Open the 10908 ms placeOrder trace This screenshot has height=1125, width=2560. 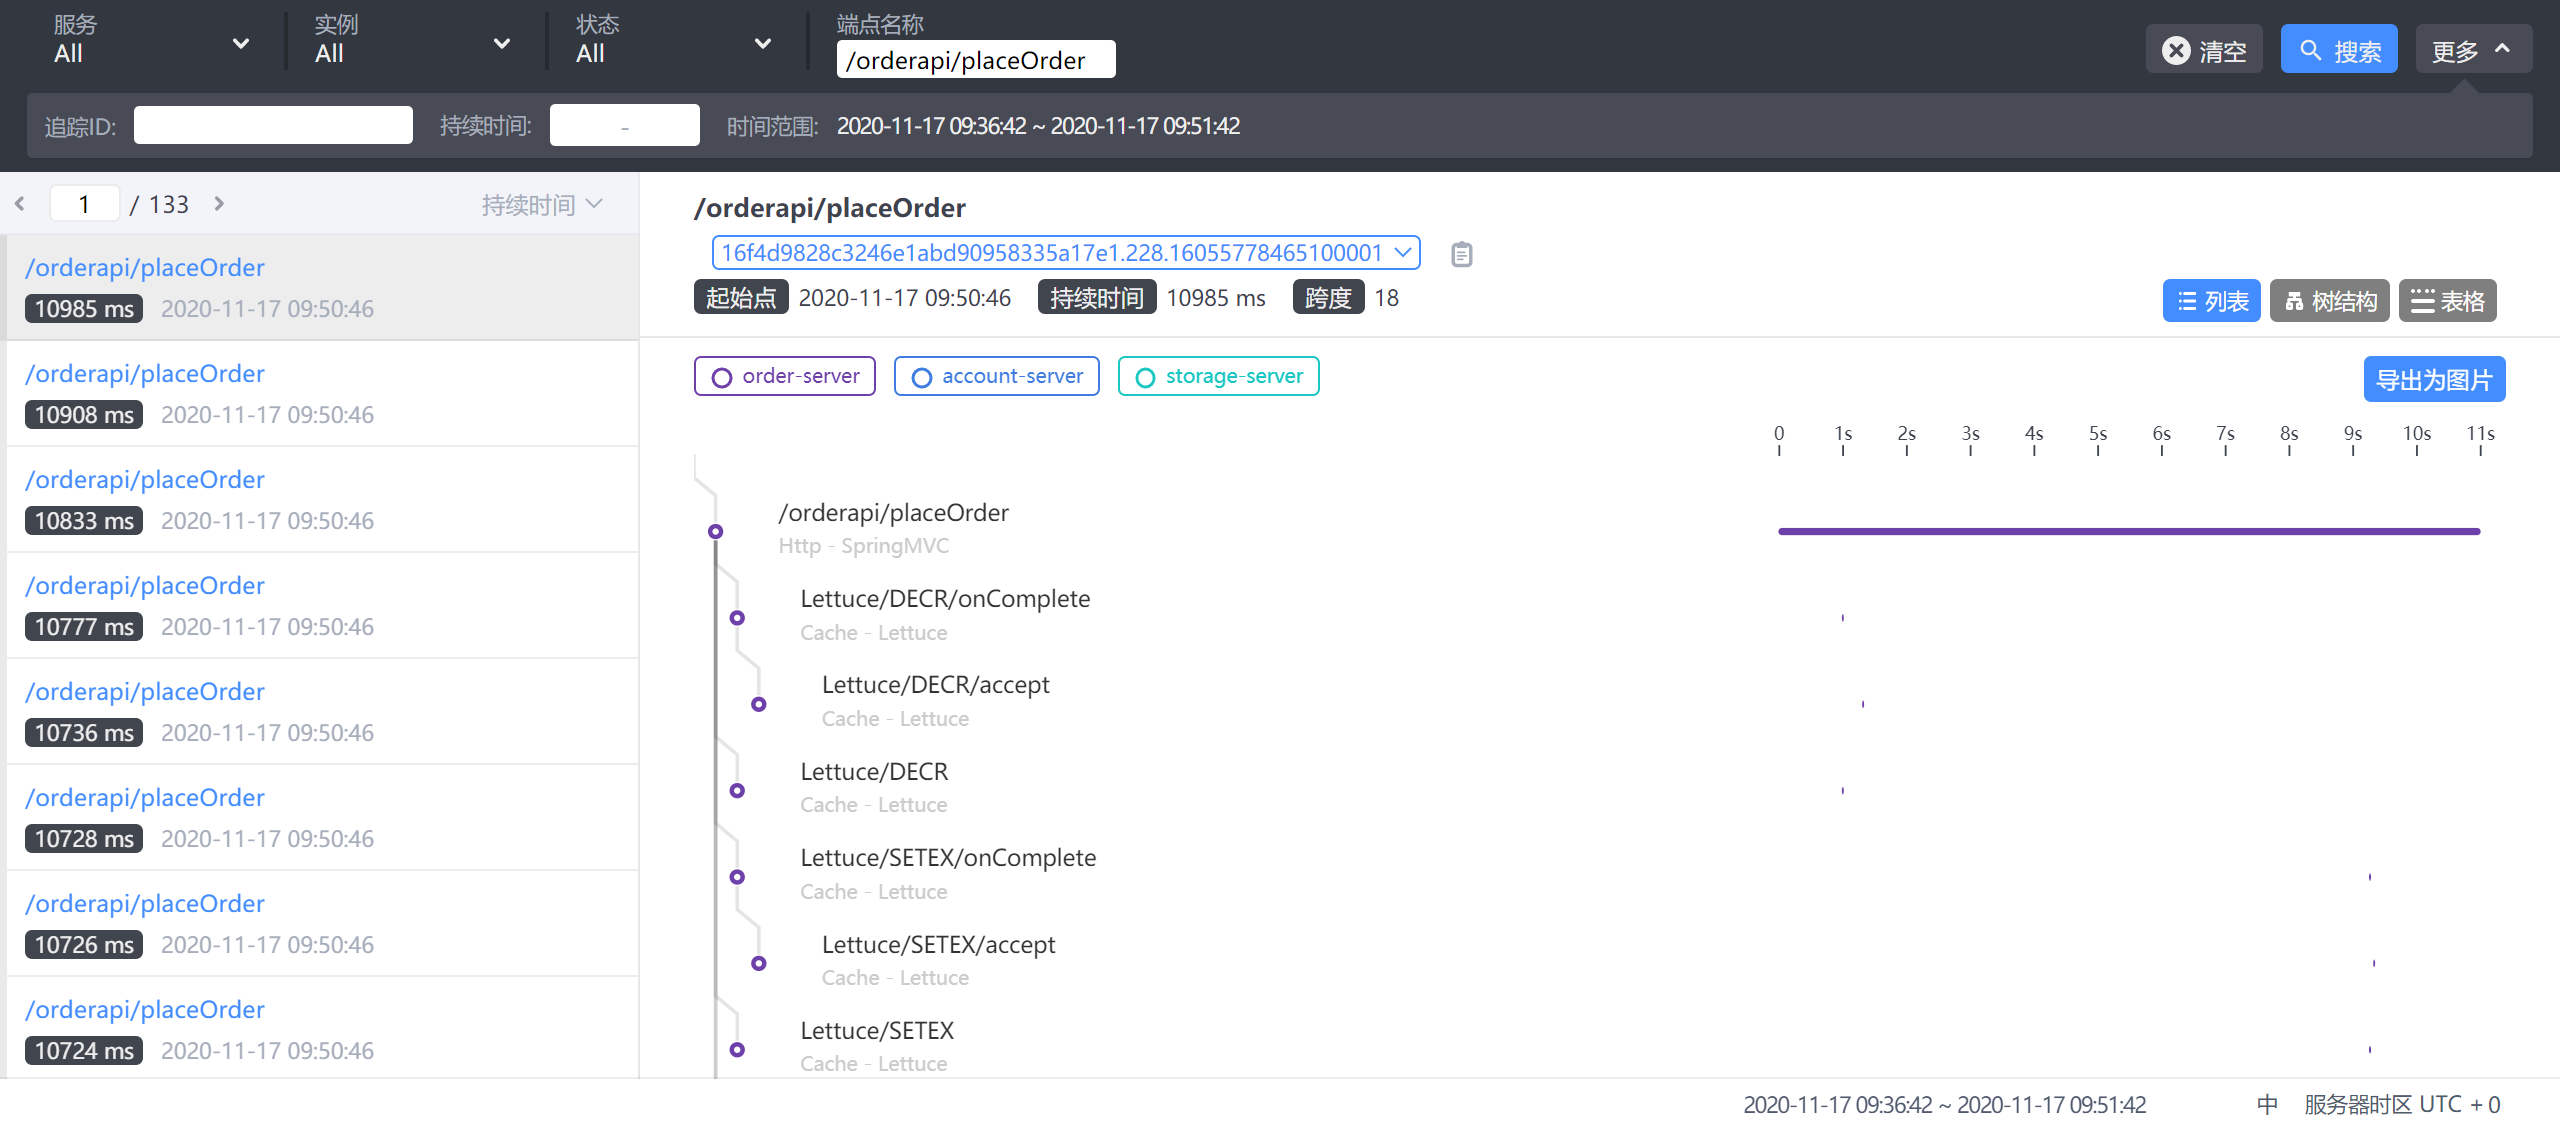point(322,394)
